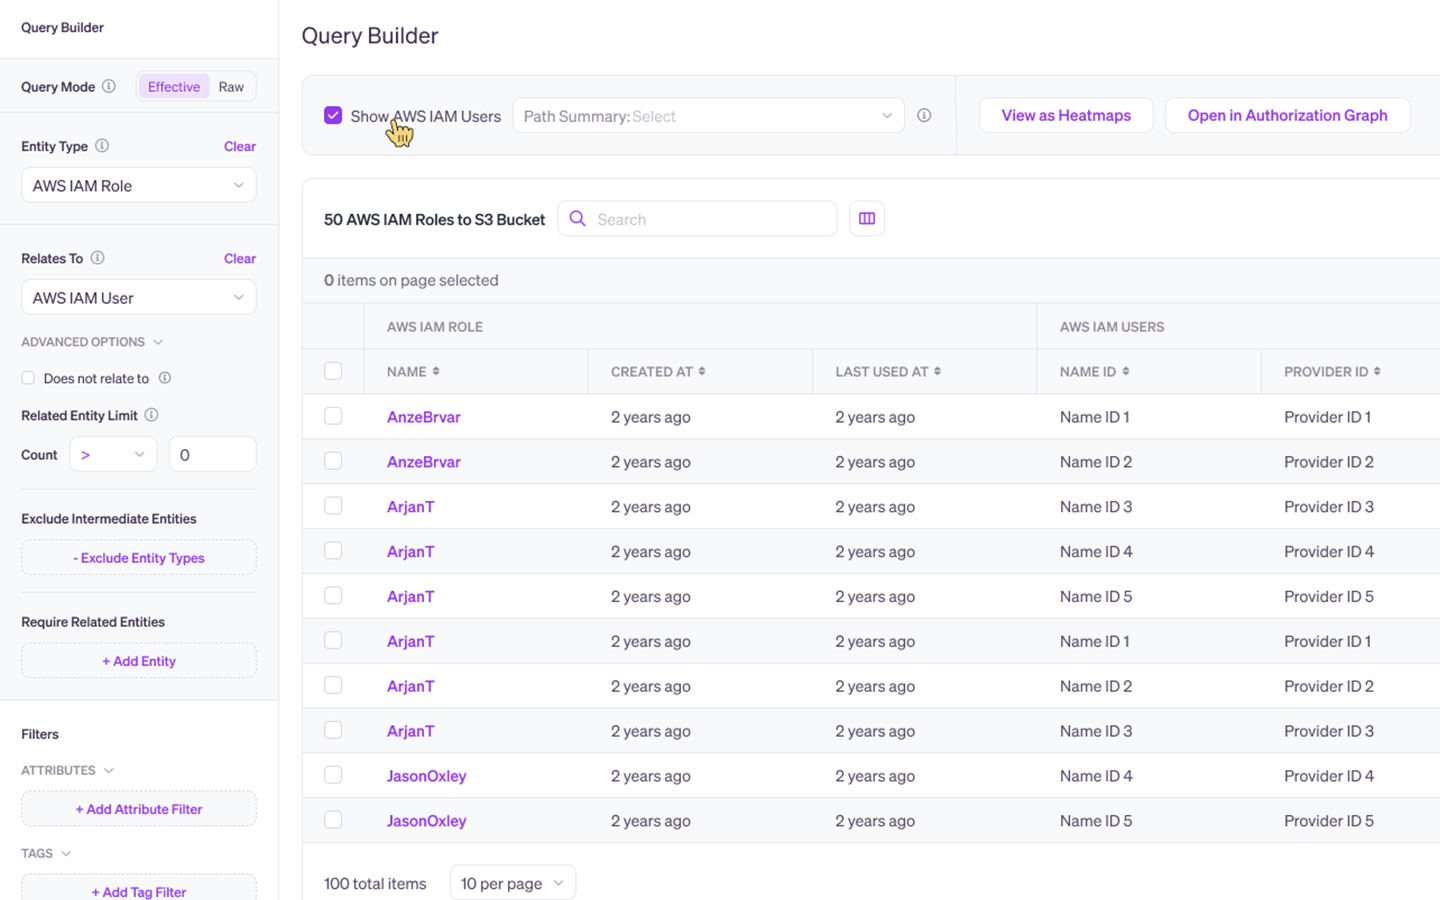Screen dimensions: 1440x900
Task: Clear the Entity Type selection
Action: tap(240, 146)
